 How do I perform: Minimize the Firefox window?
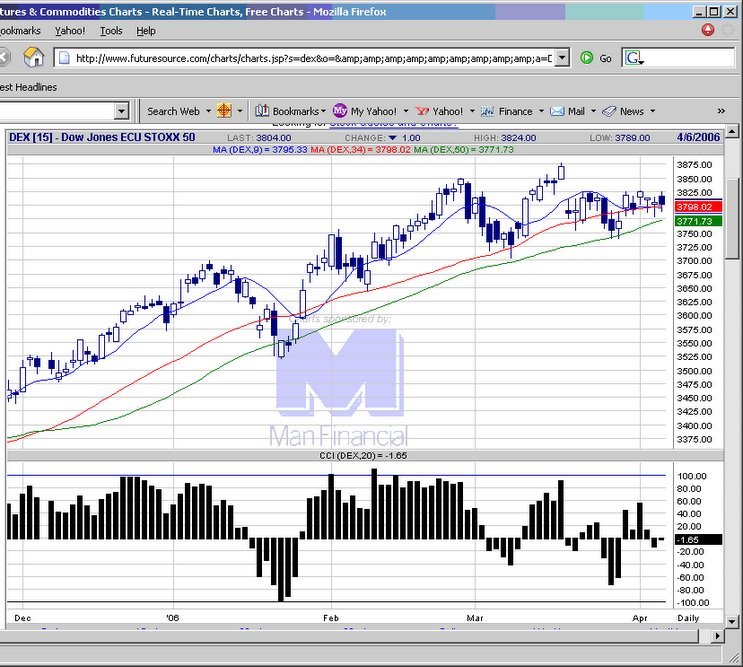(x=699, y=11)
